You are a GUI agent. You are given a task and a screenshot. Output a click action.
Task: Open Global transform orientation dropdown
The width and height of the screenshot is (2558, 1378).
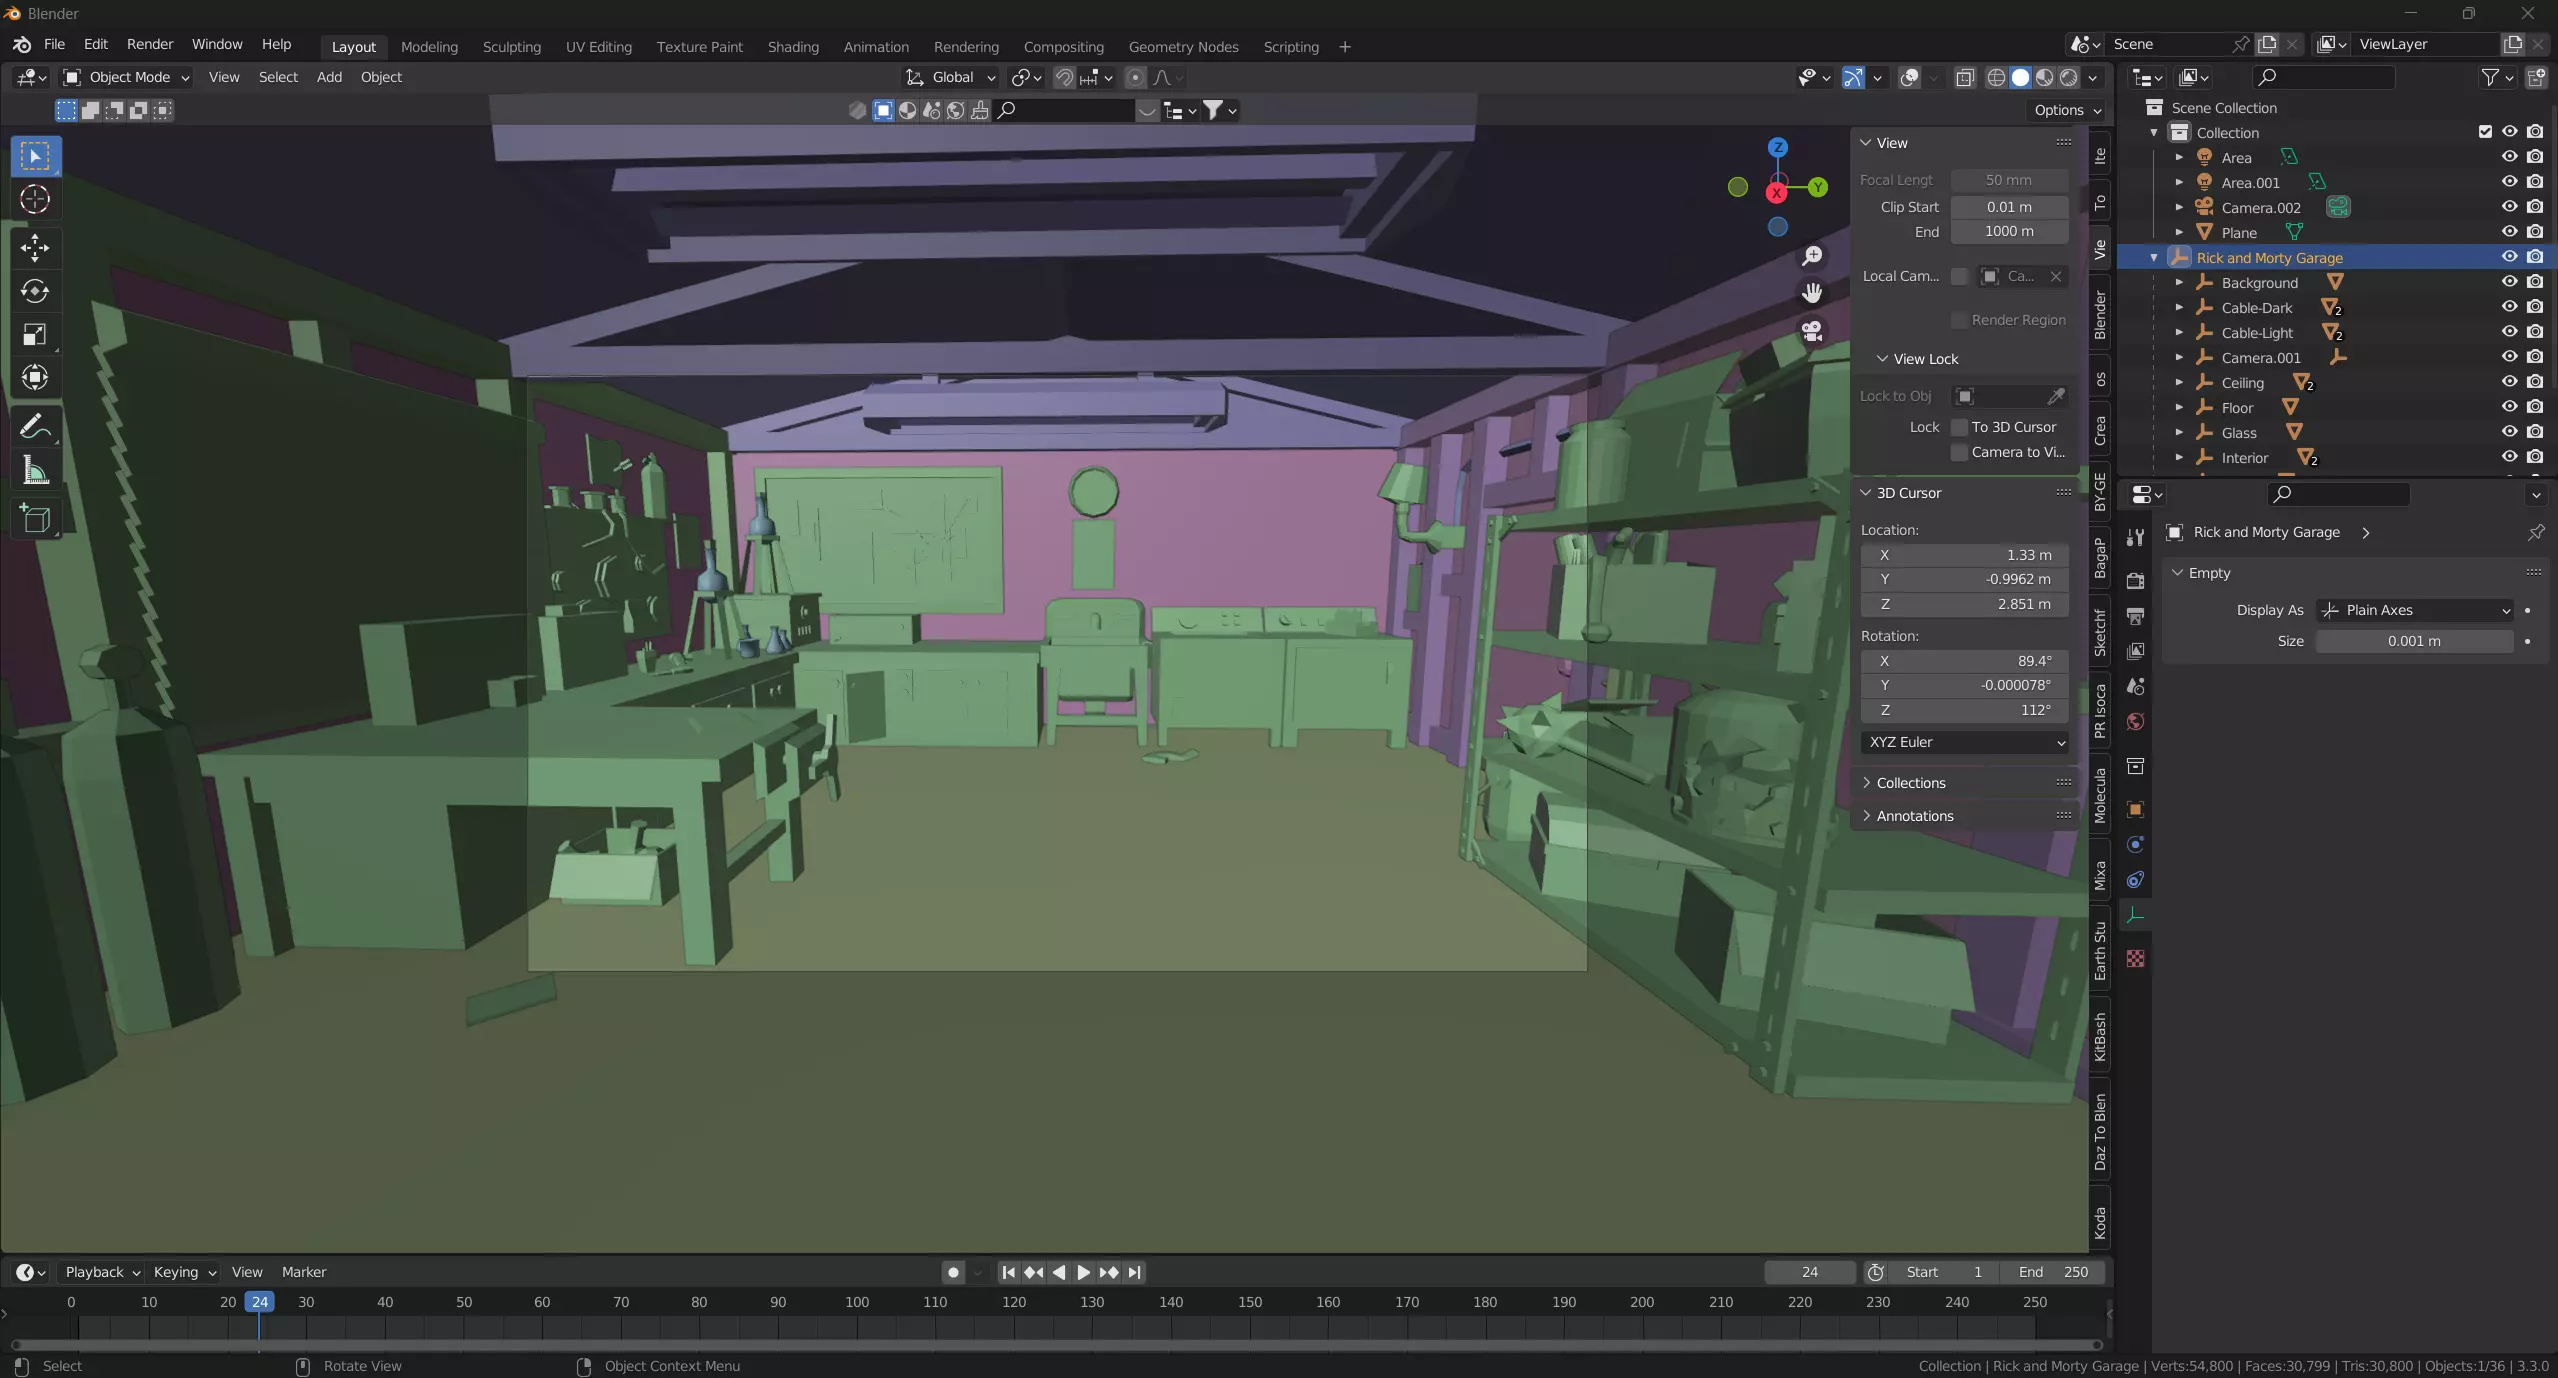coord(950,77)
